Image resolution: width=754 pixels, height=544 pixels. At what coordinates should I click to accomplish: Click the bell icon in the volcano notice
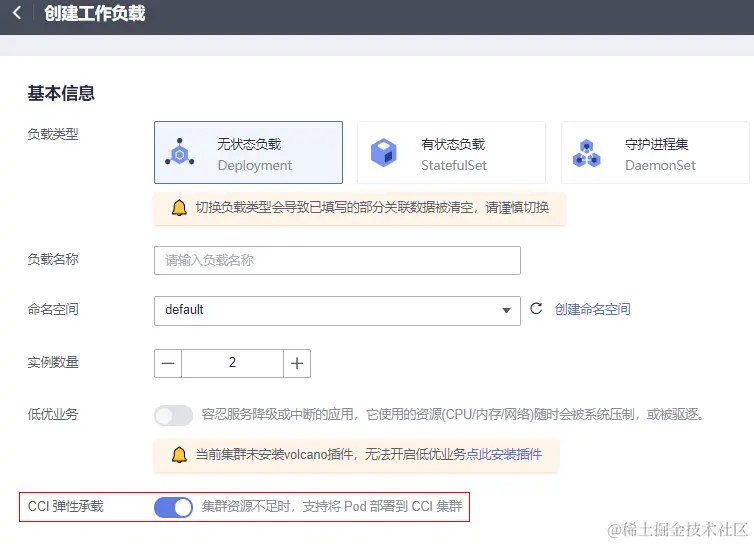[179, 455]
